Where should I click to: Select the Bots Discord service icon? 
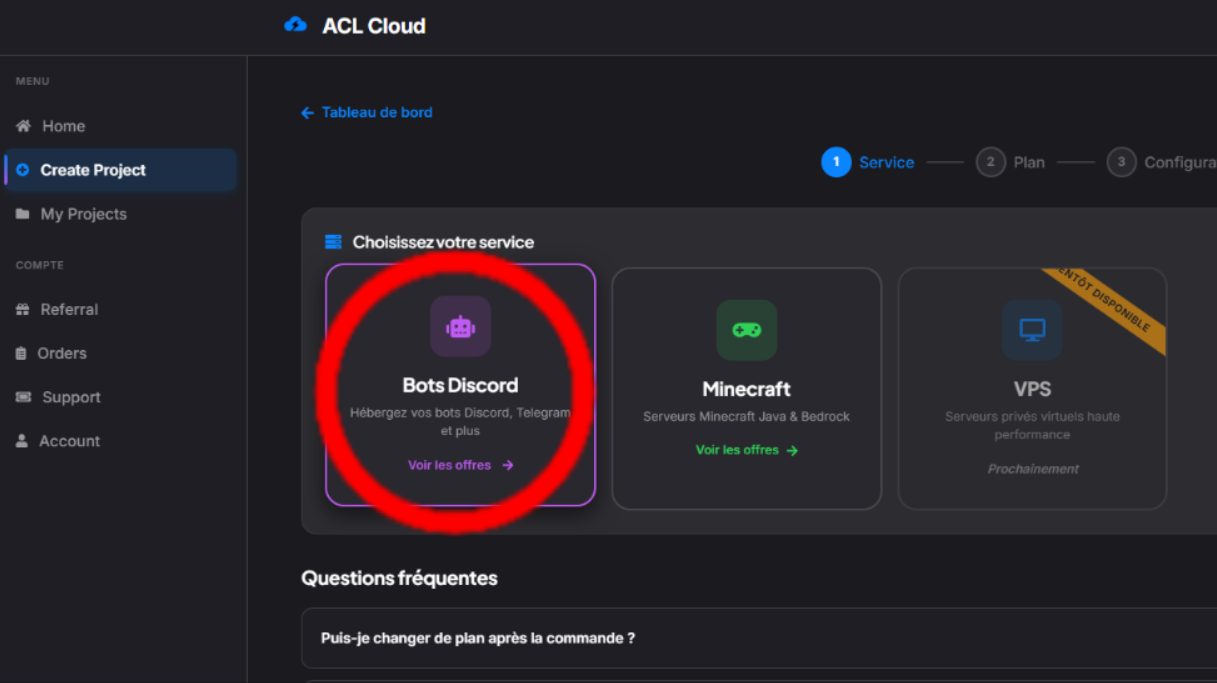(459, 326)
